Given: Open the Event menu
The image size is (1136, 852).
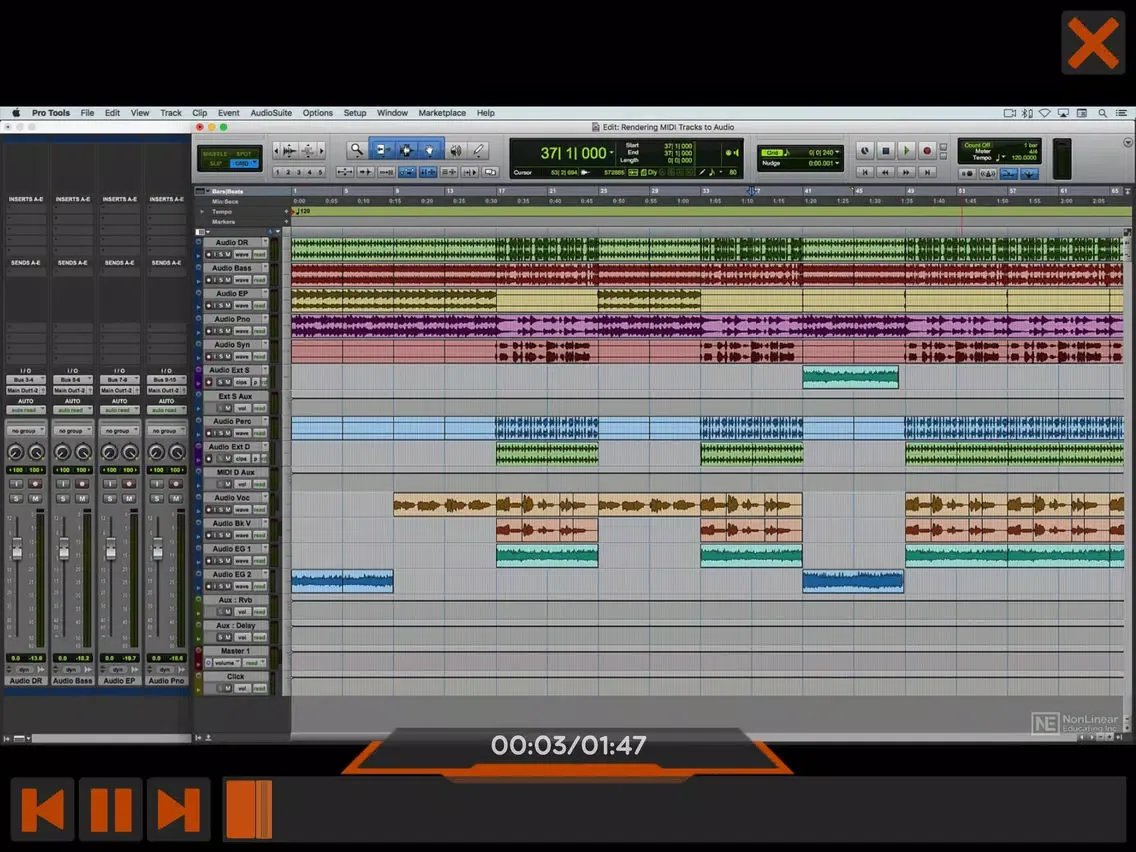Looking at the screenshot, I should tap(228, 113).
